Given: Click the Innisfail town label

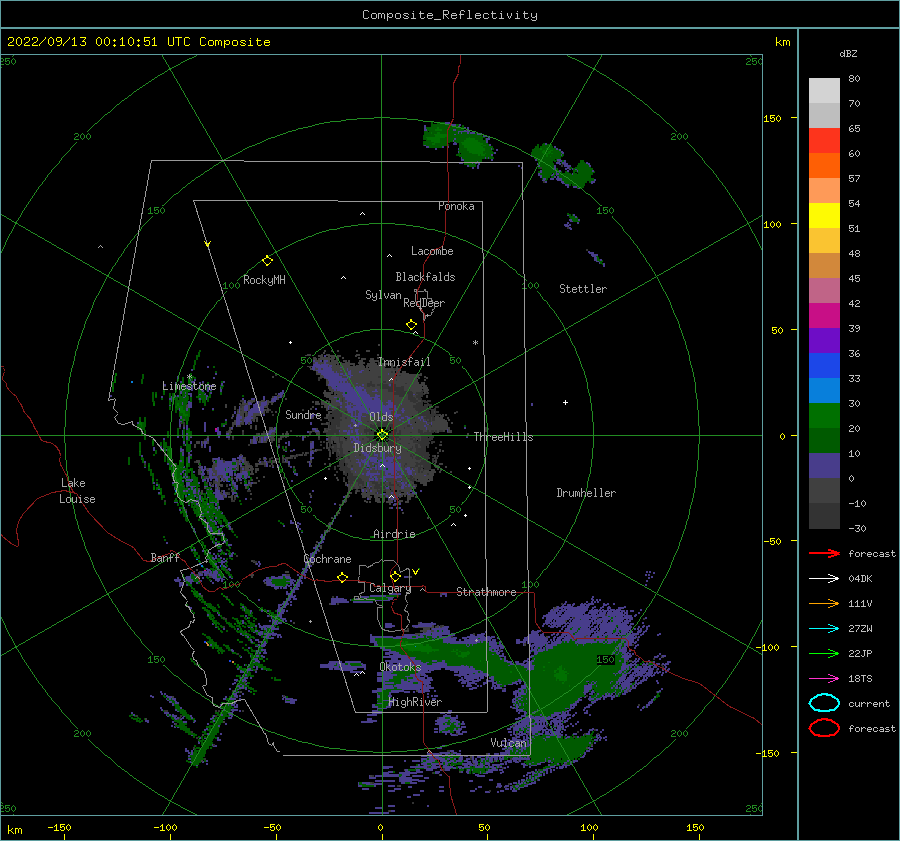Looking at the screenshot, I should point(404,362).
